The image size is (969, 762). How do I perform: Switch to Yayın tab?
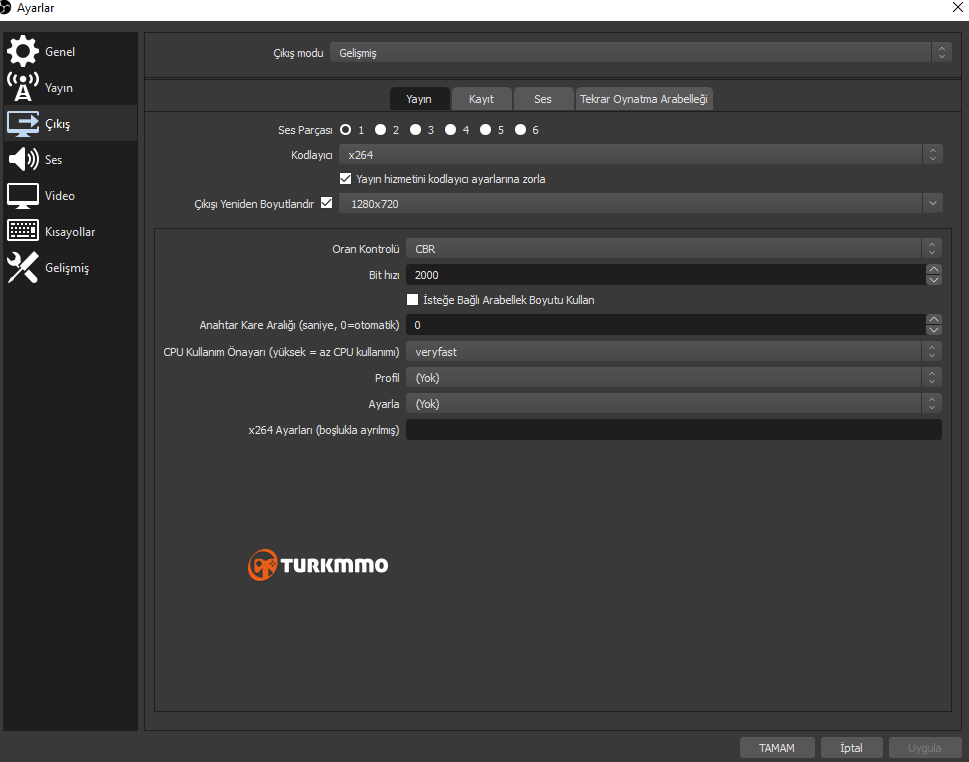click(x=419, y=99)
